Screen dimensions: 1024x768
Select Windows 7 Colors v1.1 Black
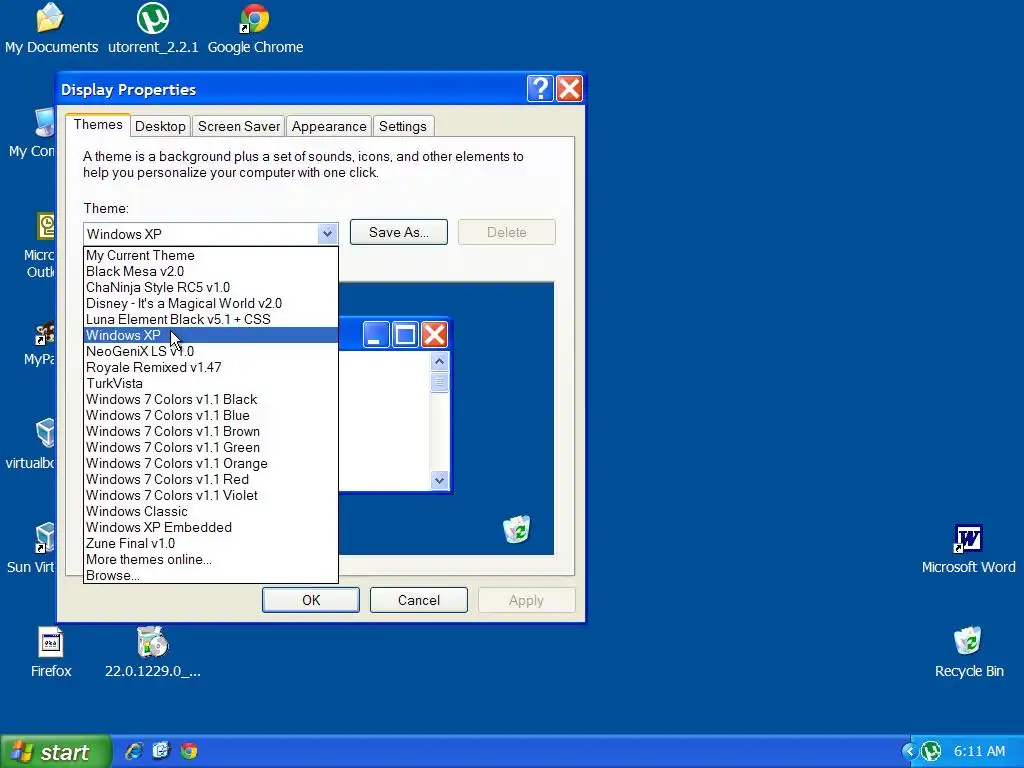210,399
